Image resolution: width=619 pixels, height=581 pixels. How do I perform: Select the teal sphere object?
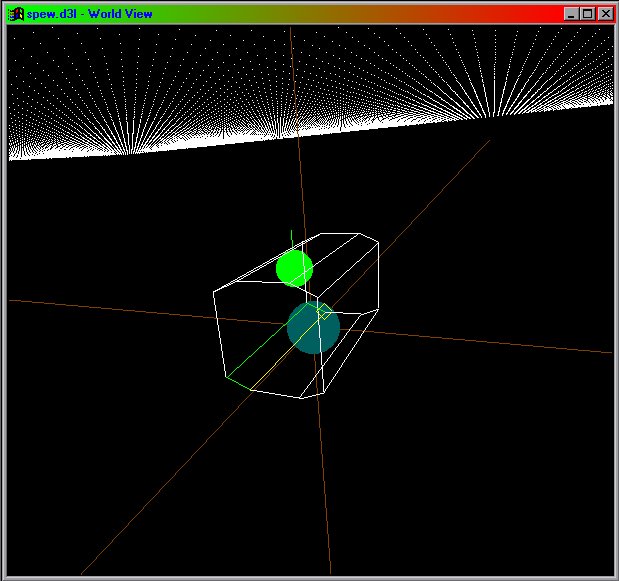[312, 328]
